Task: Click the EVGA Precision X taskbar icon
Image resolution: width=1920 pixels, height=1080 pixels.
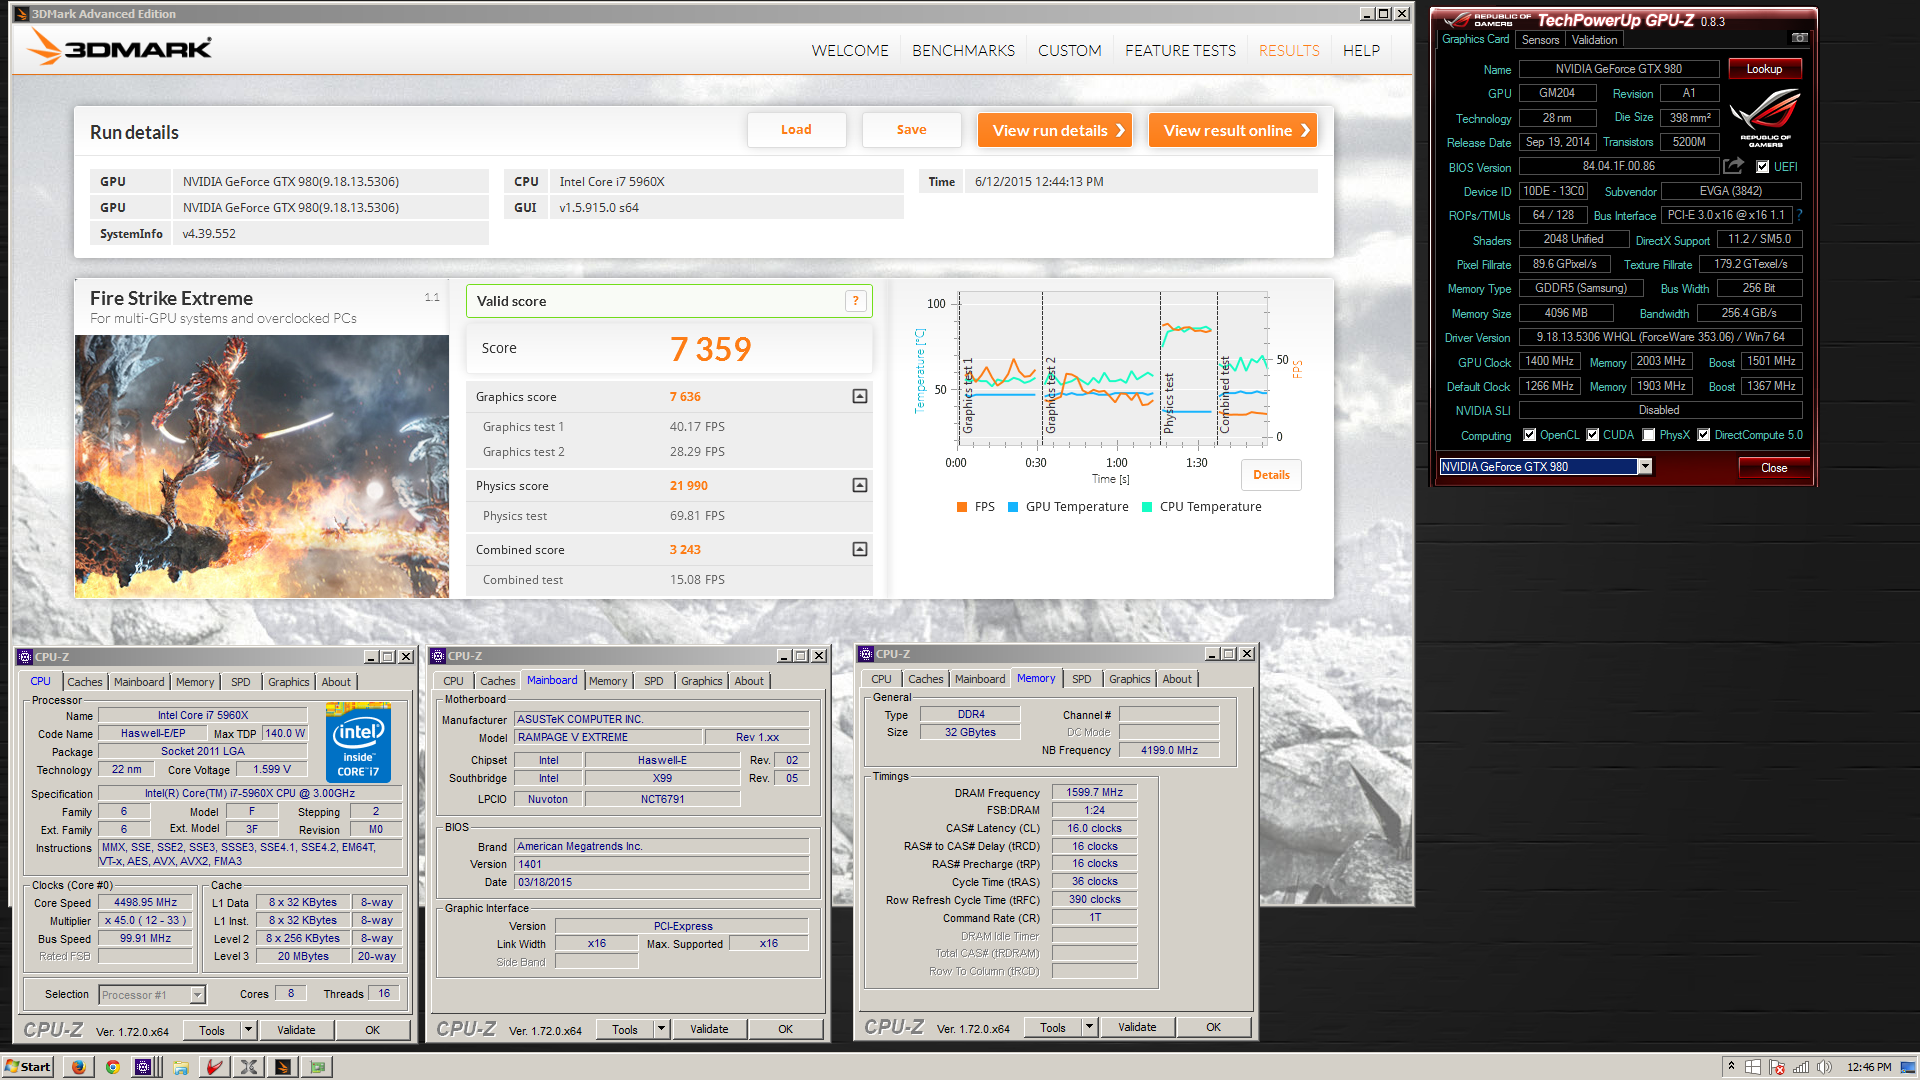Action: (x=249, y=1067)
